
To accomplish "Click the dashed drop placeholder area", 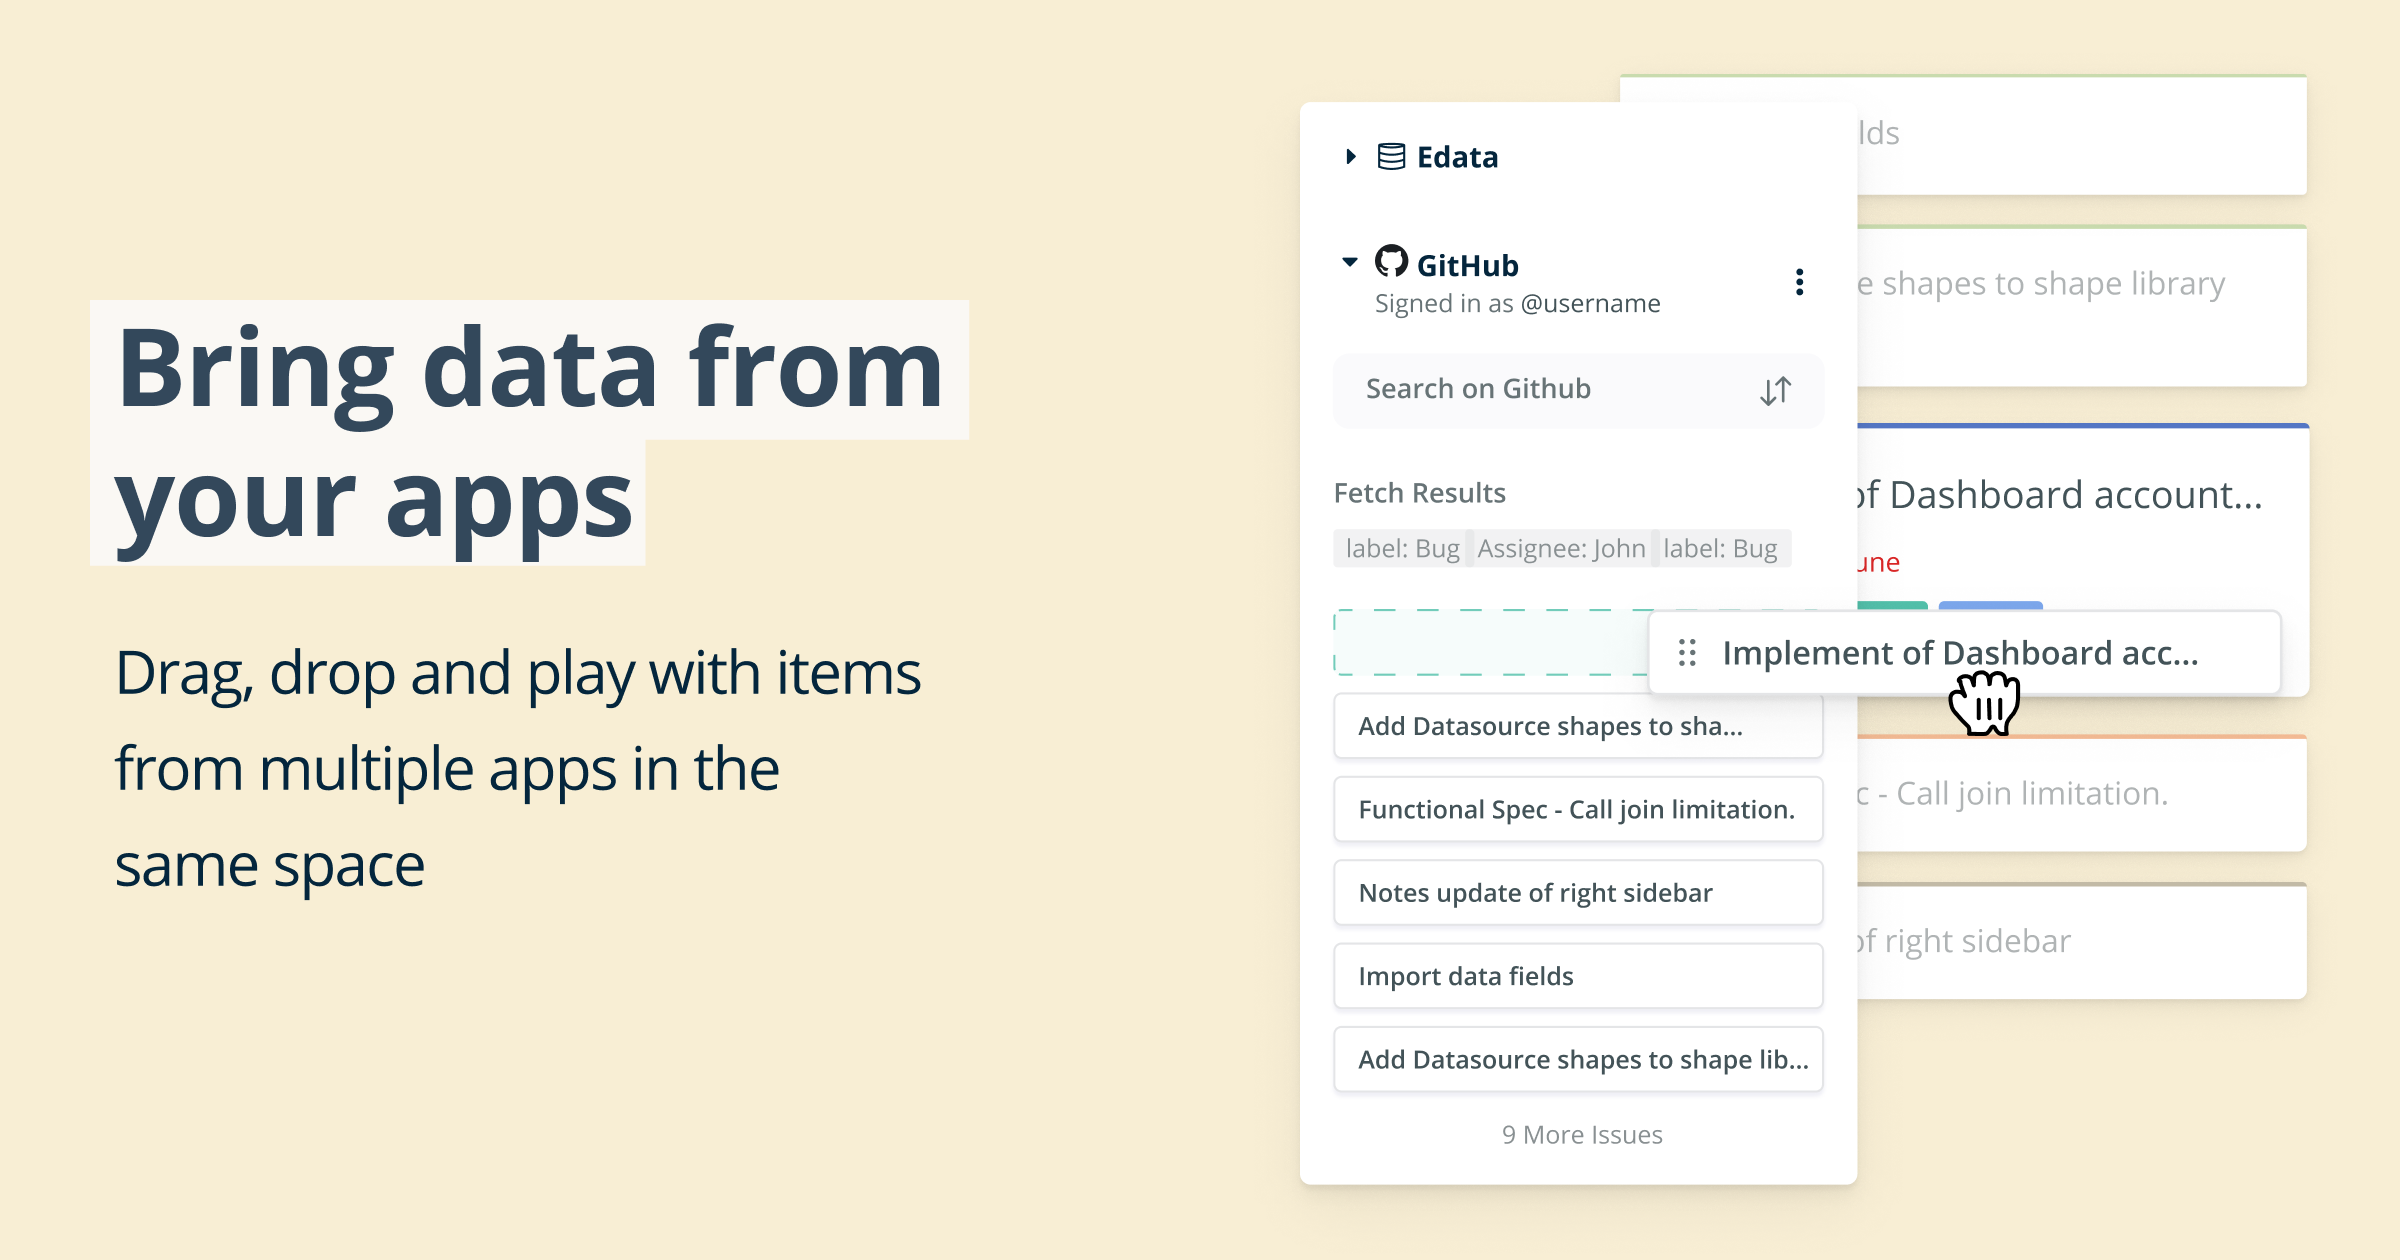I will point(1490,643).
